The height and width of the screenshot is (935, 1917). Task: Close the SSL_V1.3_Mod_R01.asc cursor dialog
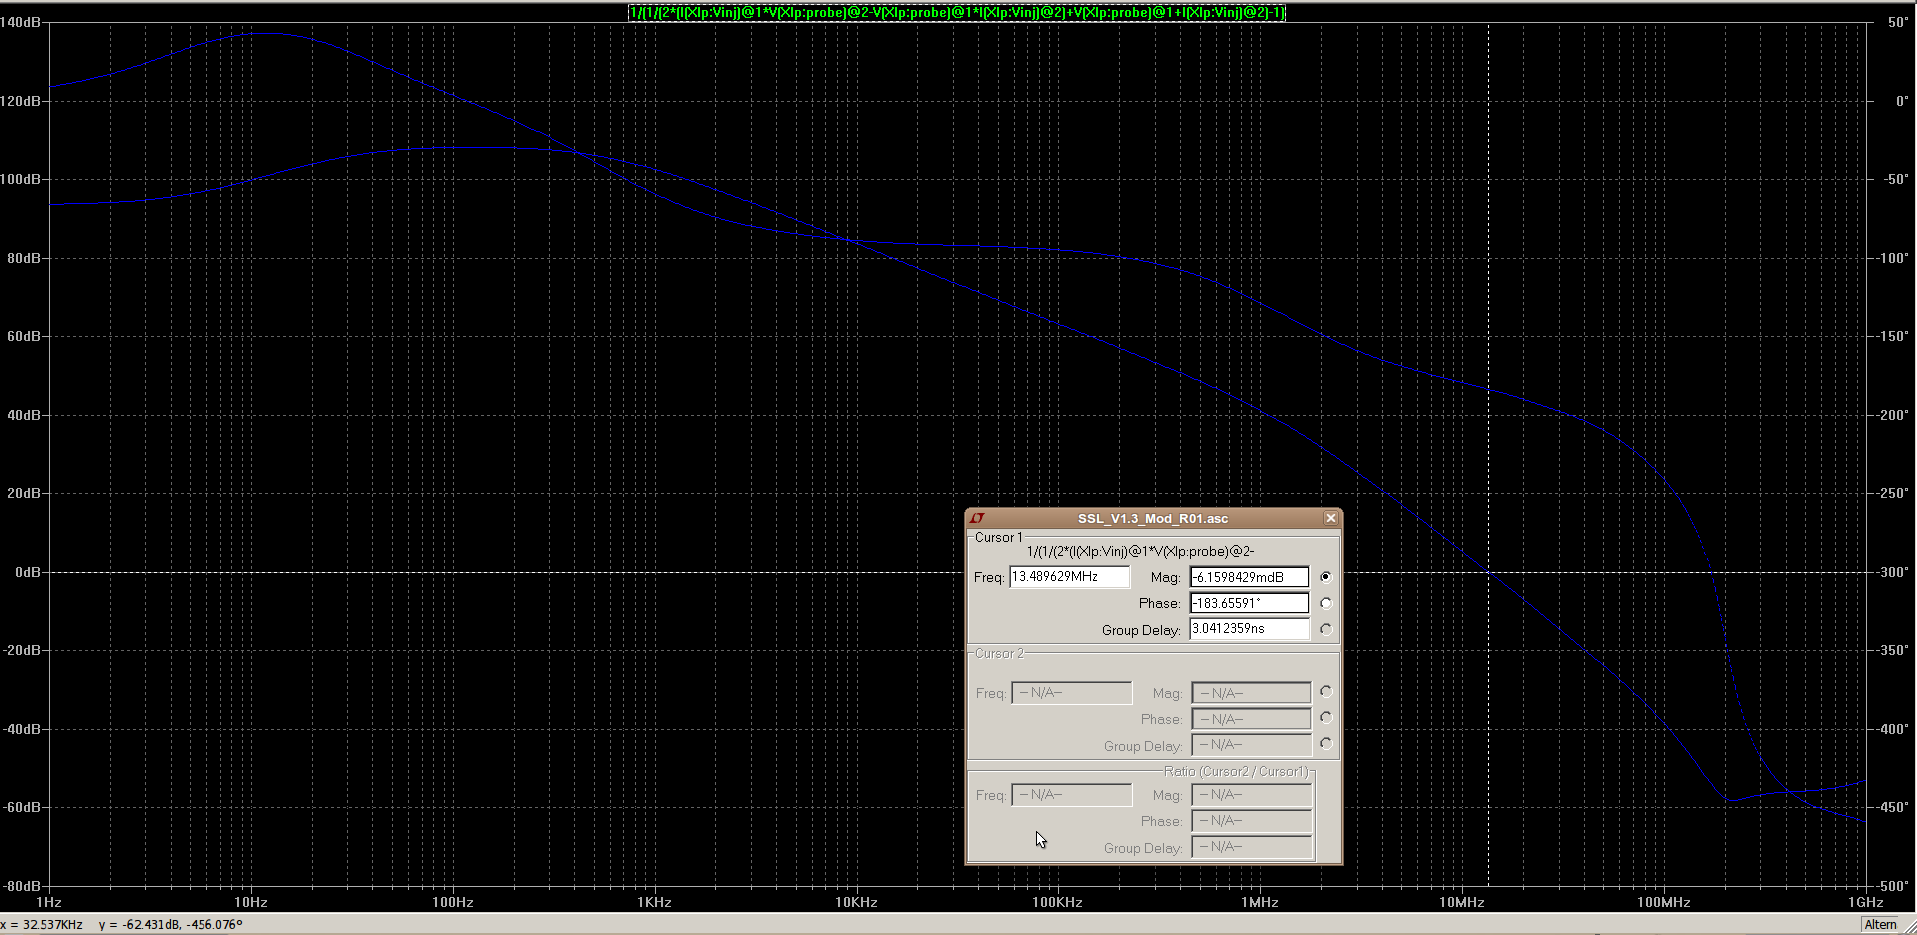(x=1330, y=518)
